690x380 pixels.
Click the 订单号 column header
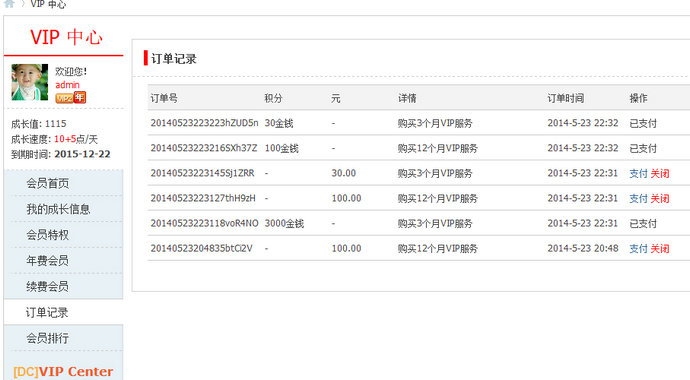[164, 98]
